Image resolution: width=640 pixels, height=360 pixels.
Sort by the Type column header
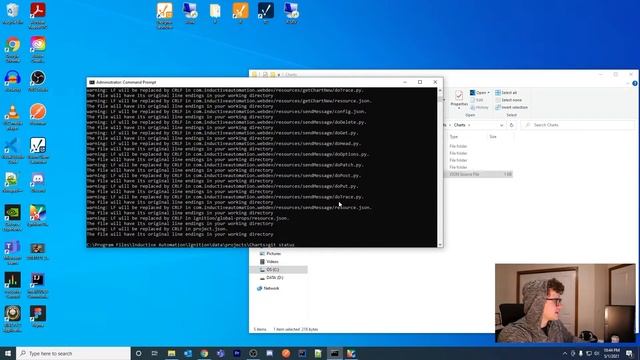pos(454,137)
